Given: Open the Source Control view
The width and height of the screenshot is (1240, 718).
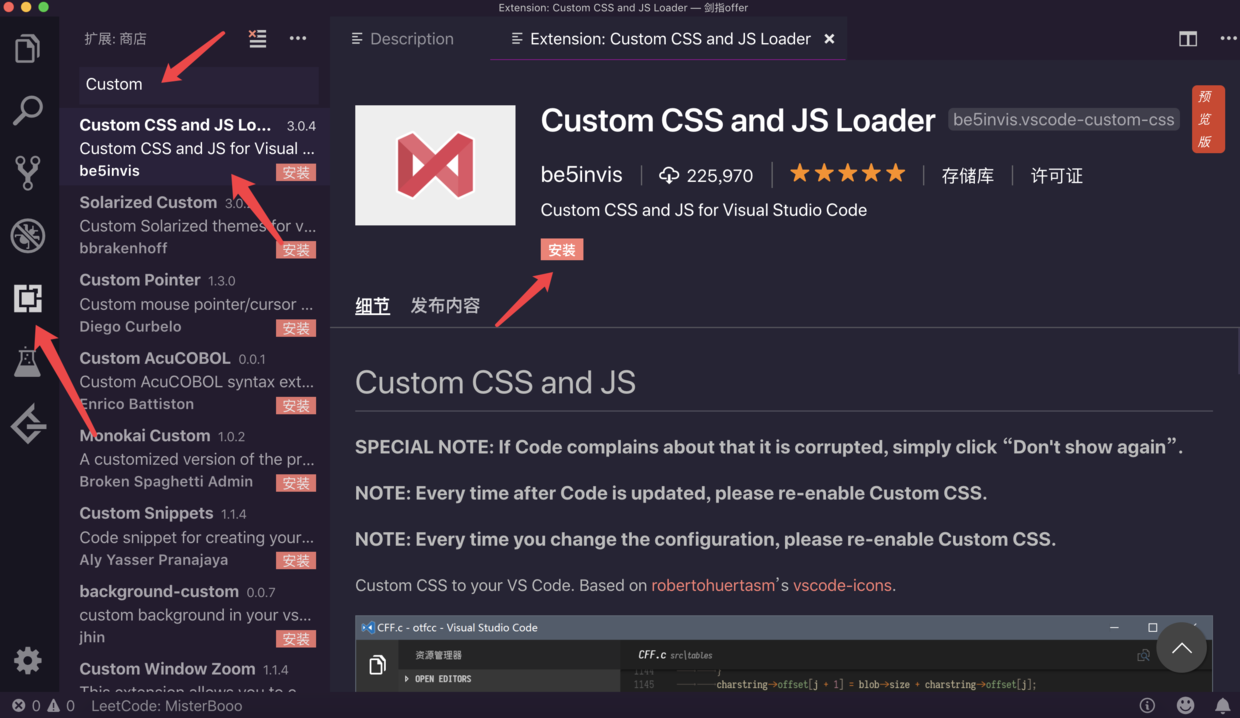Looking at the screenshot, I should tap(28, 173).
